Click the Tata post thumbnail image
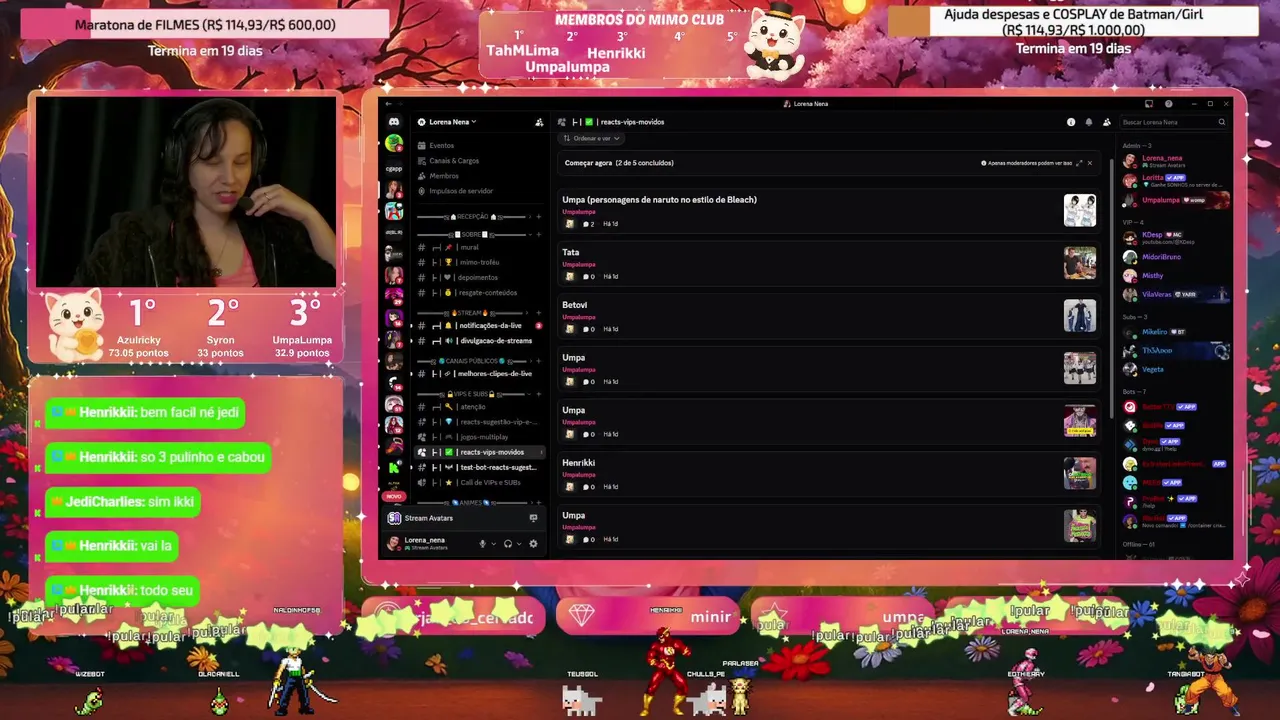 pyautogui.click(x=1080, y=263)
